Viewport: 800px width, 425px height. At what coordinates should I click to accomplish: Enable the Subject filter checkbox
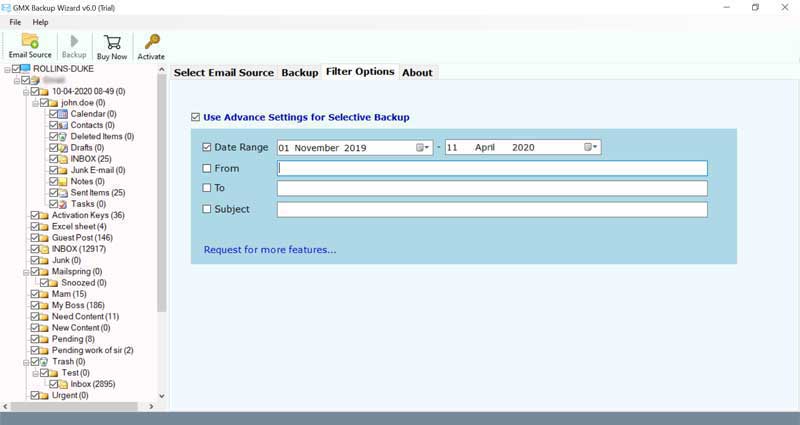coord(207,209)
